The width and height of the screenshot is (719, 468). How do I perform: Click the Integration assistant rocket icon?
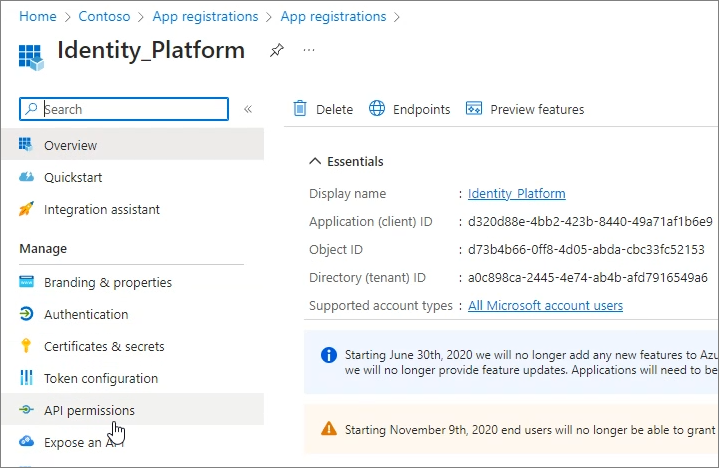[27, 209]
